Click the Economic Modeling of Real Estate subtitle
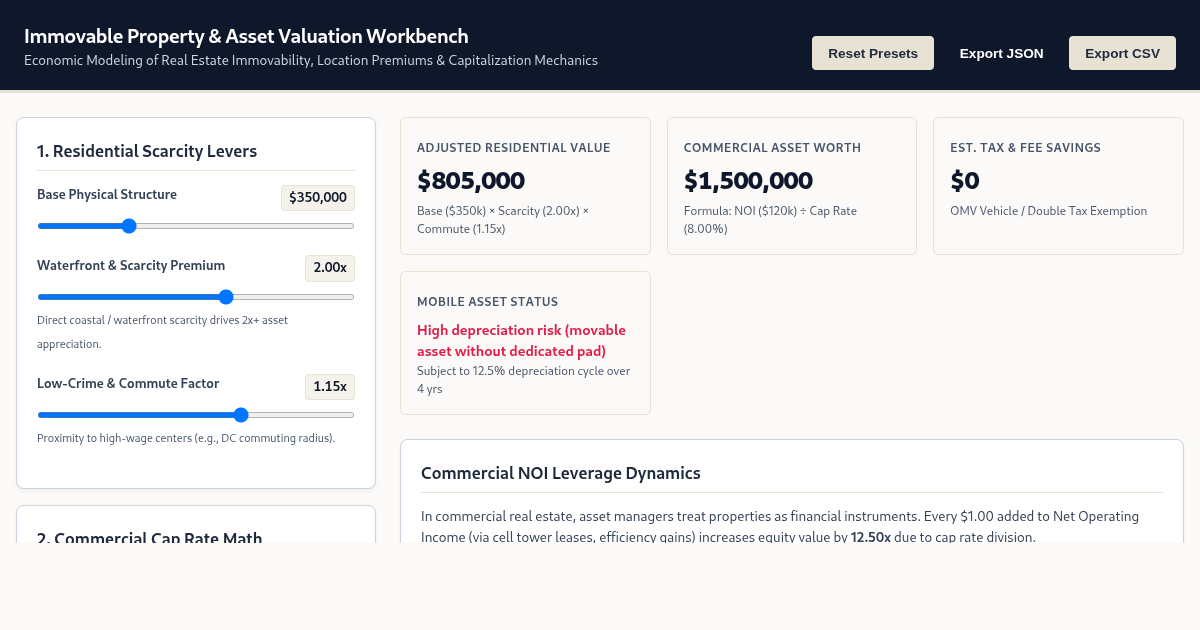The image size is (1200, 630). (311, 60)
